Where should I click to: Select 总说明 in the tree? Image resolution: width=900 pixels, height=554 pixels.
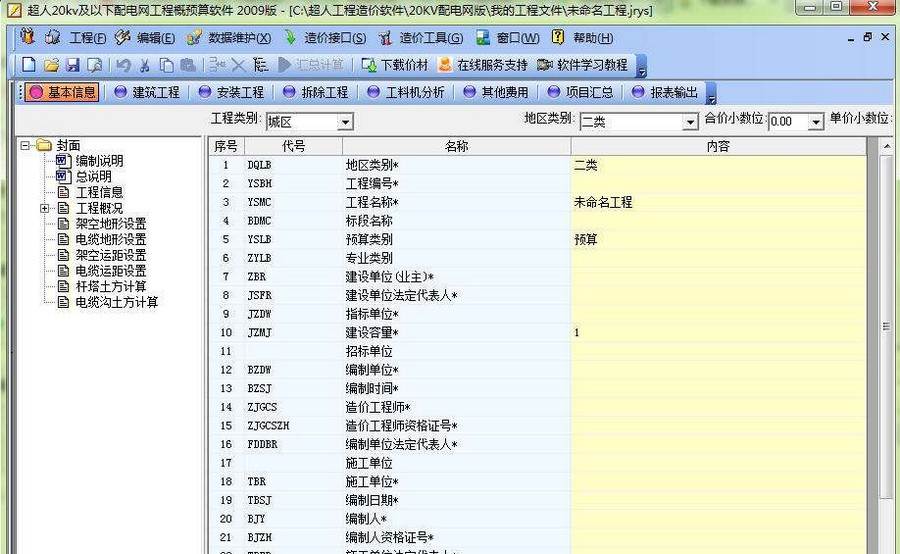[94, 176]
